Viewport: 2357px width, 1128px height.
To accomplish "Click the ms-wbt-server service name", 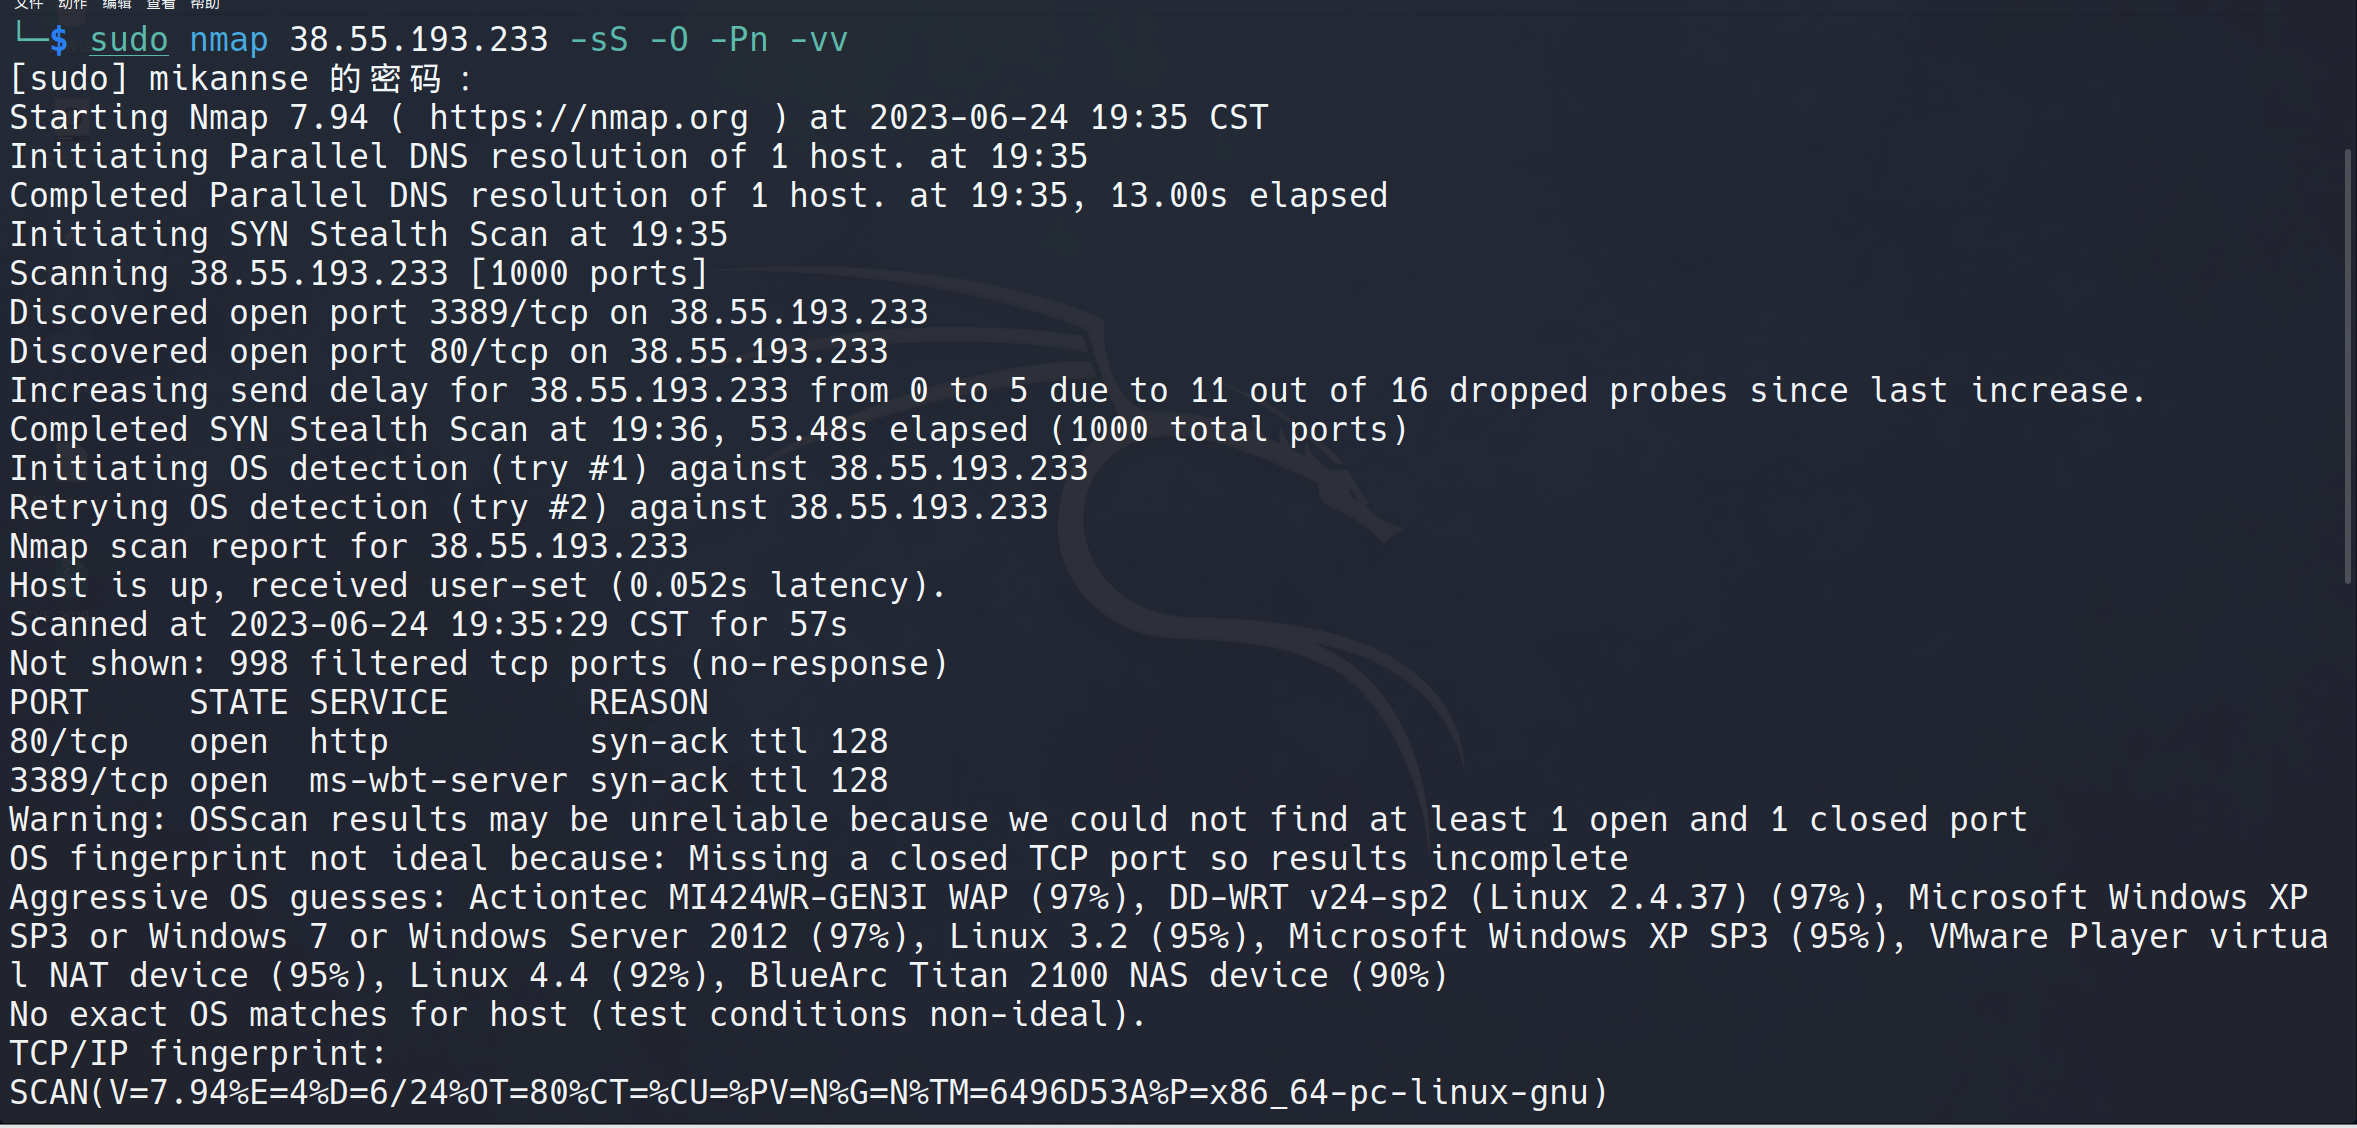I will pos(438,781).
